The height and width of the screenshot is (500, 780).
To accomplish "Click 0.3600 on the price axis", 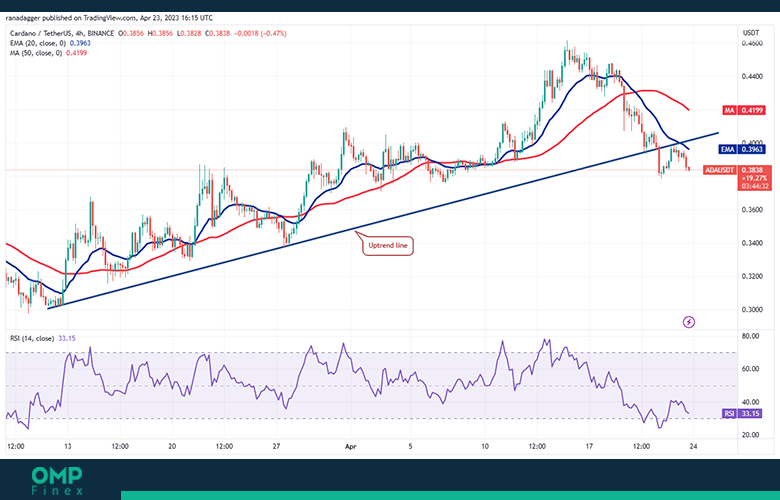I will click(x=753, y=209).
